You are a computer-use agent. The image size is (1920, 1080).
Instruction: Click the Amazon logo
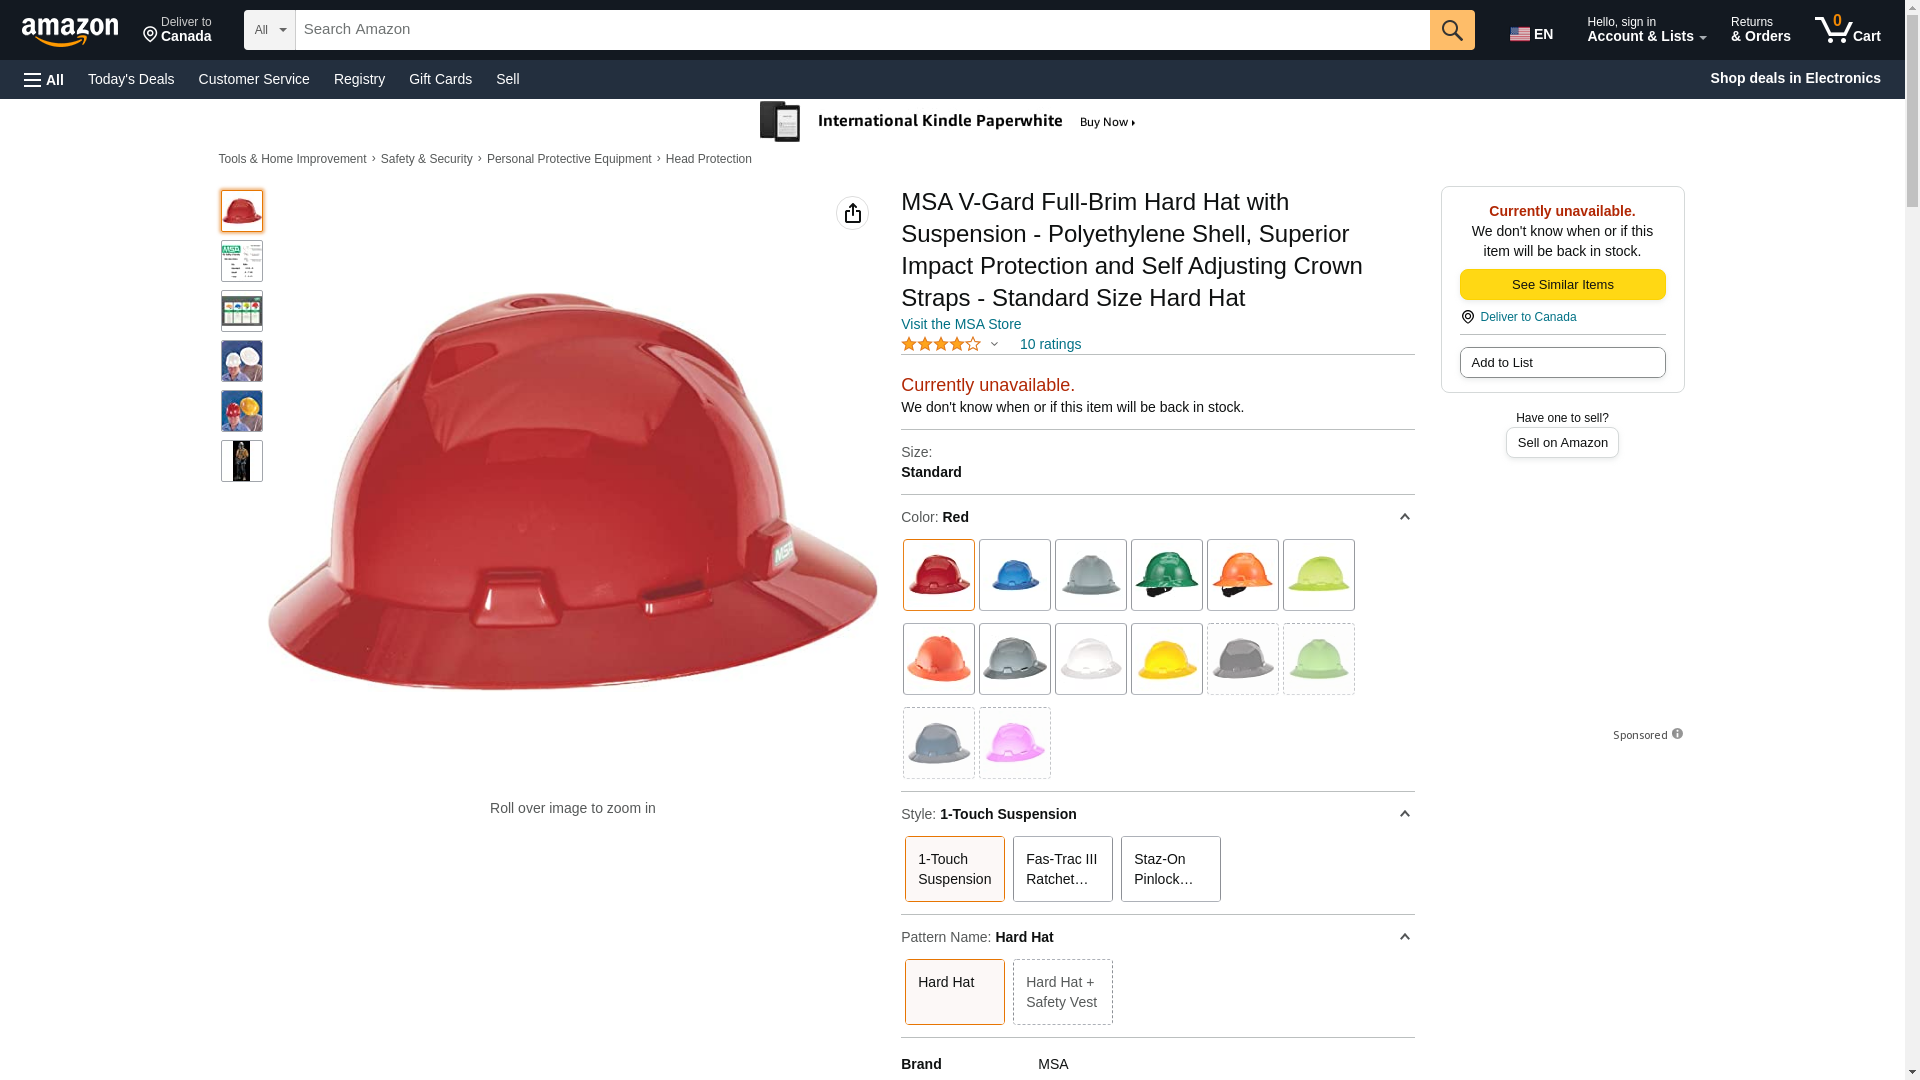pos(70,31)
